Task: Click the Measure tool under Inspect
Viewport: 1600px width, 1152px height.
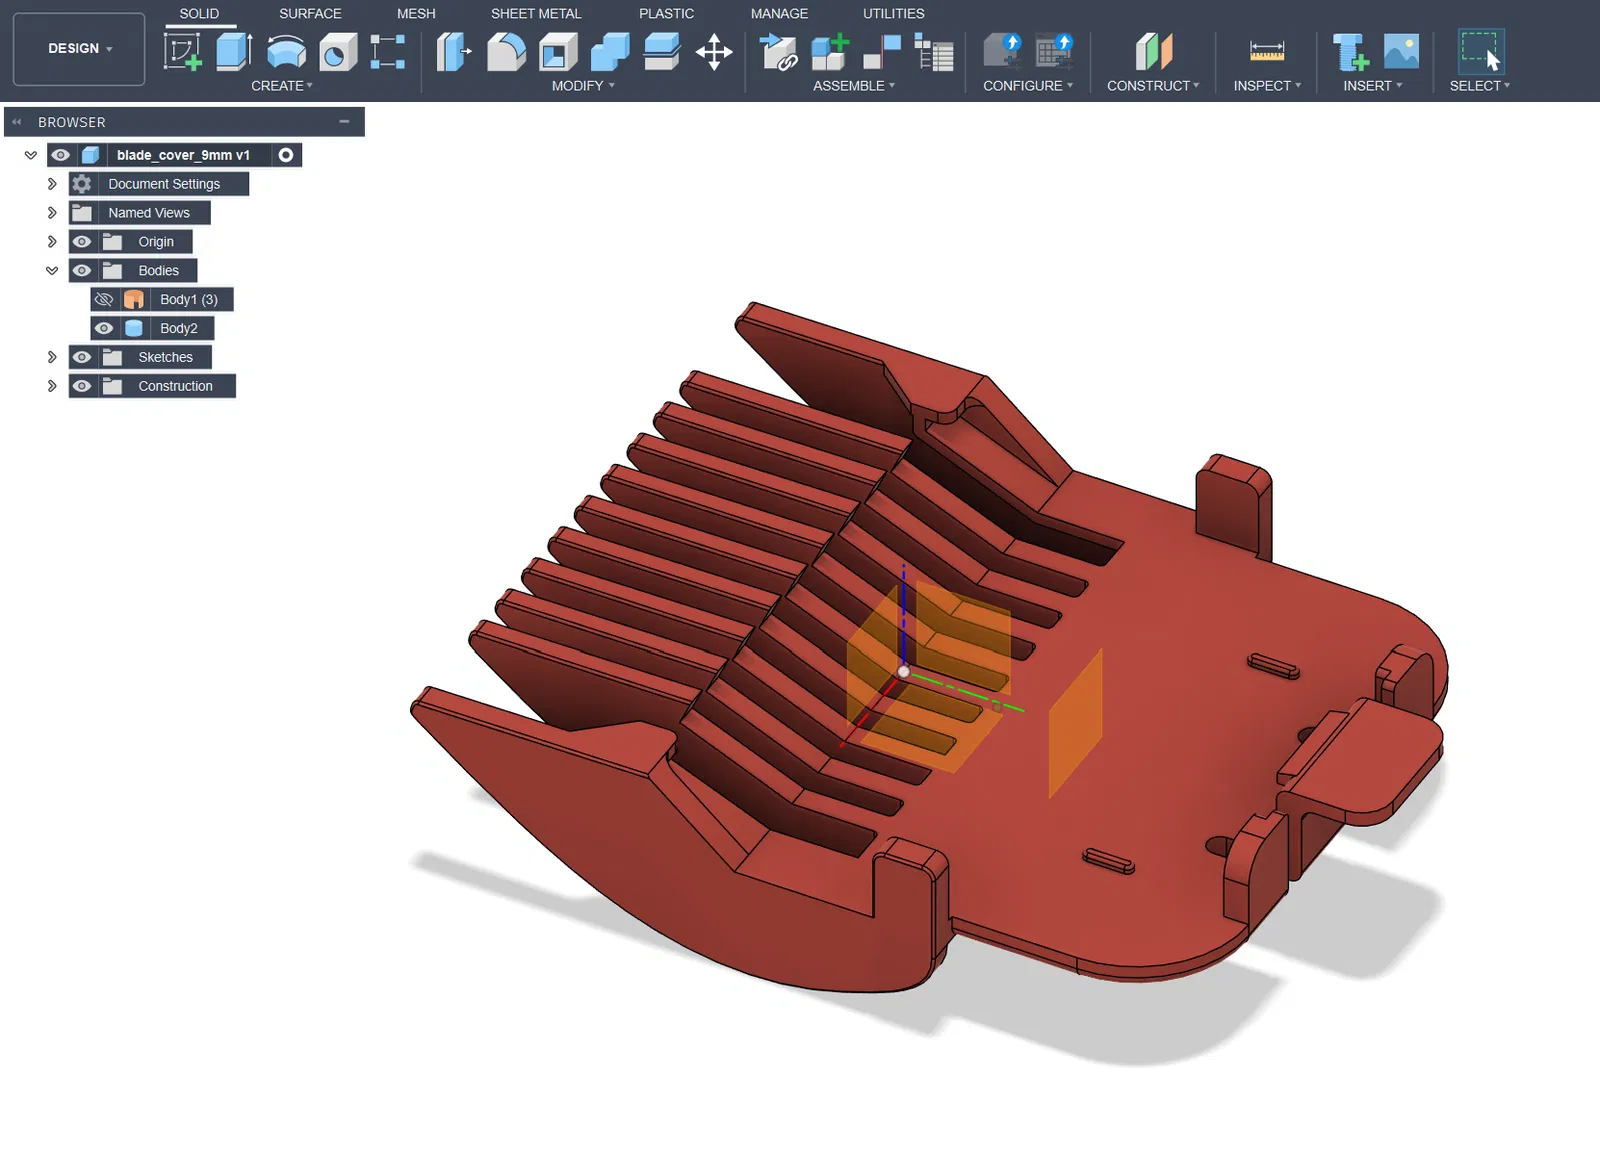Action: click(1266, 51)
